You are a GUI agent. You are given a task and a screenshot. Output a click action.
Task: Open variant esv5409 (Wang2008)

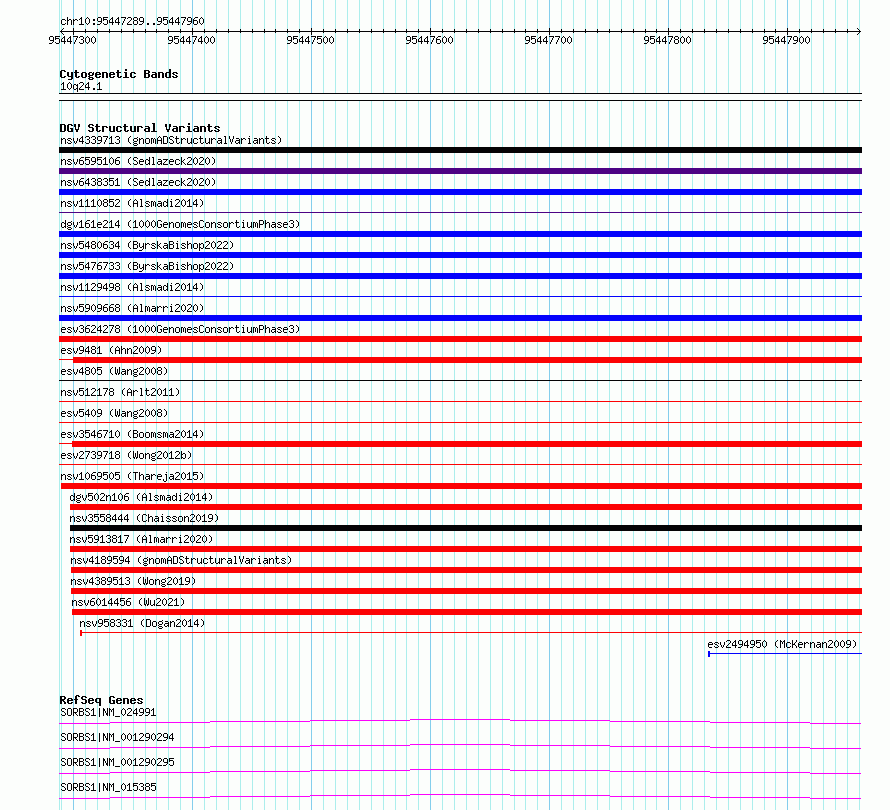114,413
